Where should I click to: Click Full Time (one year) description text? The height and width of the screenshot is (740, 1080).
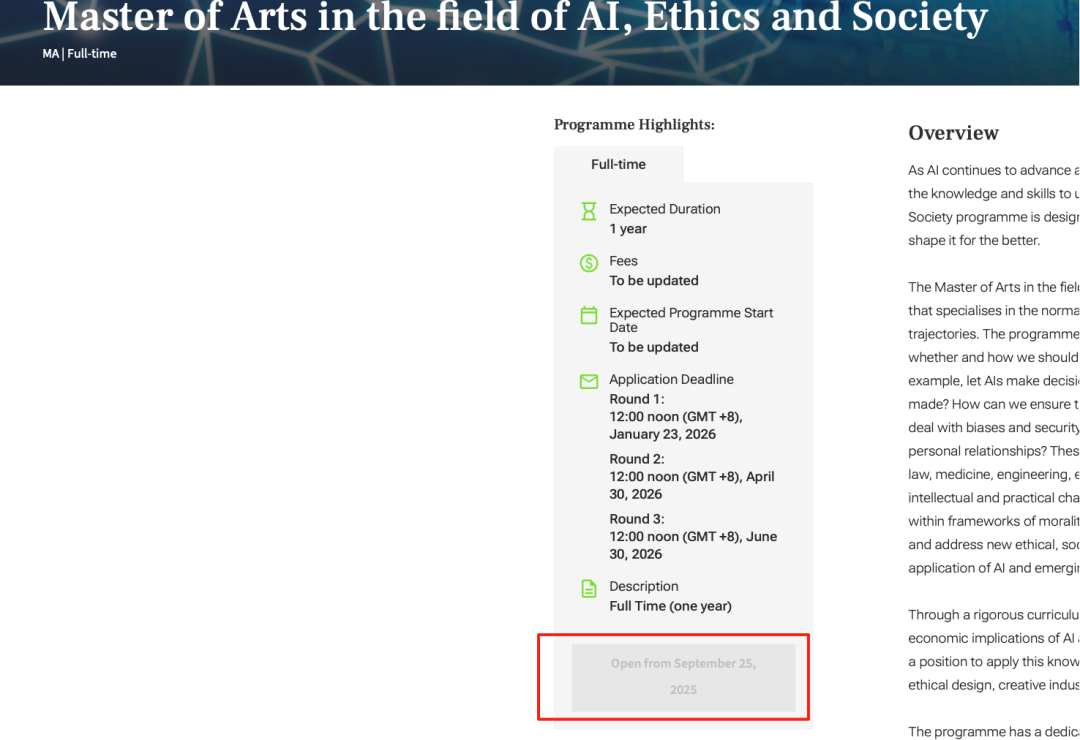(x=670, y=606)
